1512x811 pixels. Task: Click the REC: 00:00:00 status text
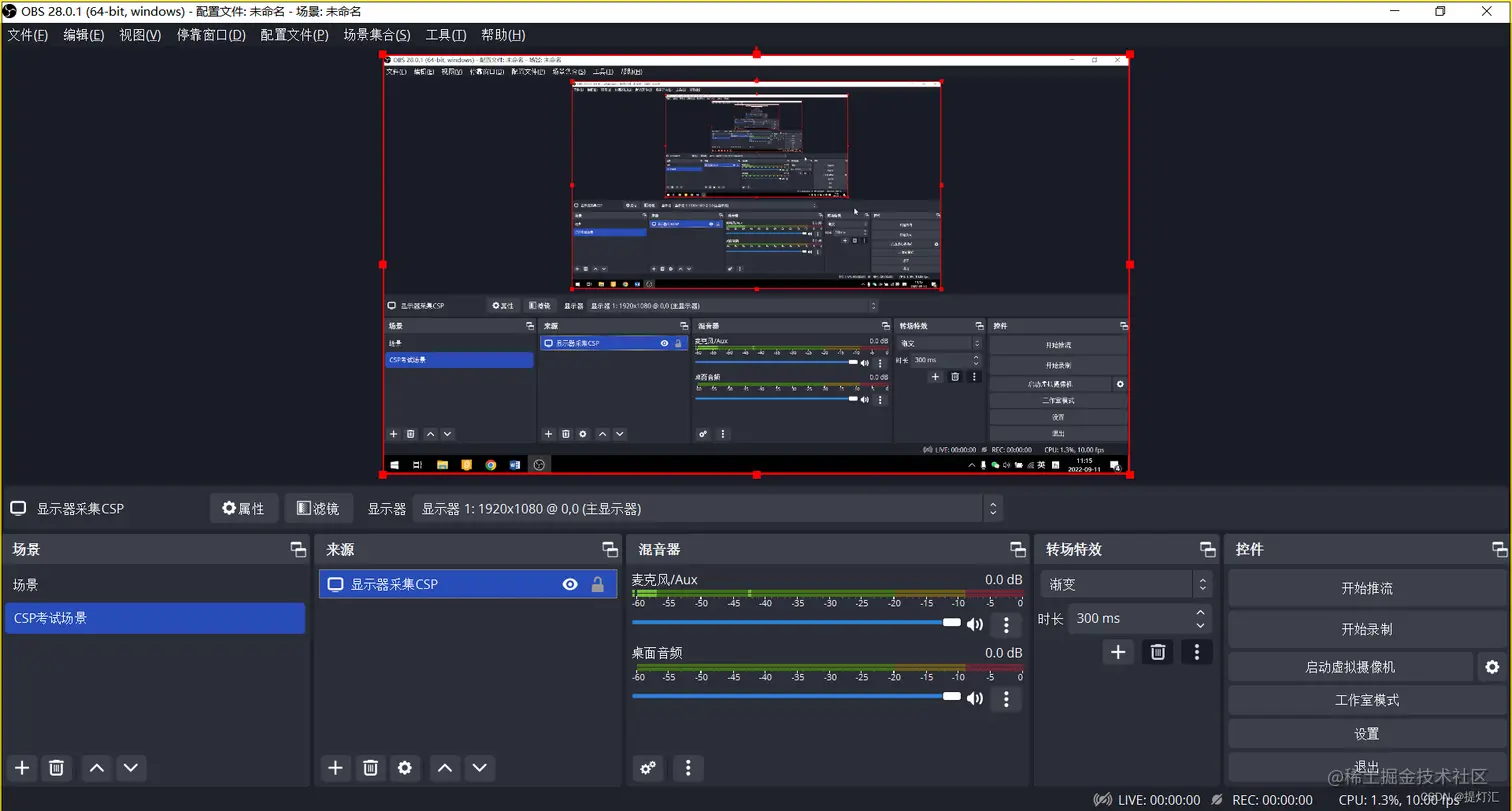pos(1272,800)
